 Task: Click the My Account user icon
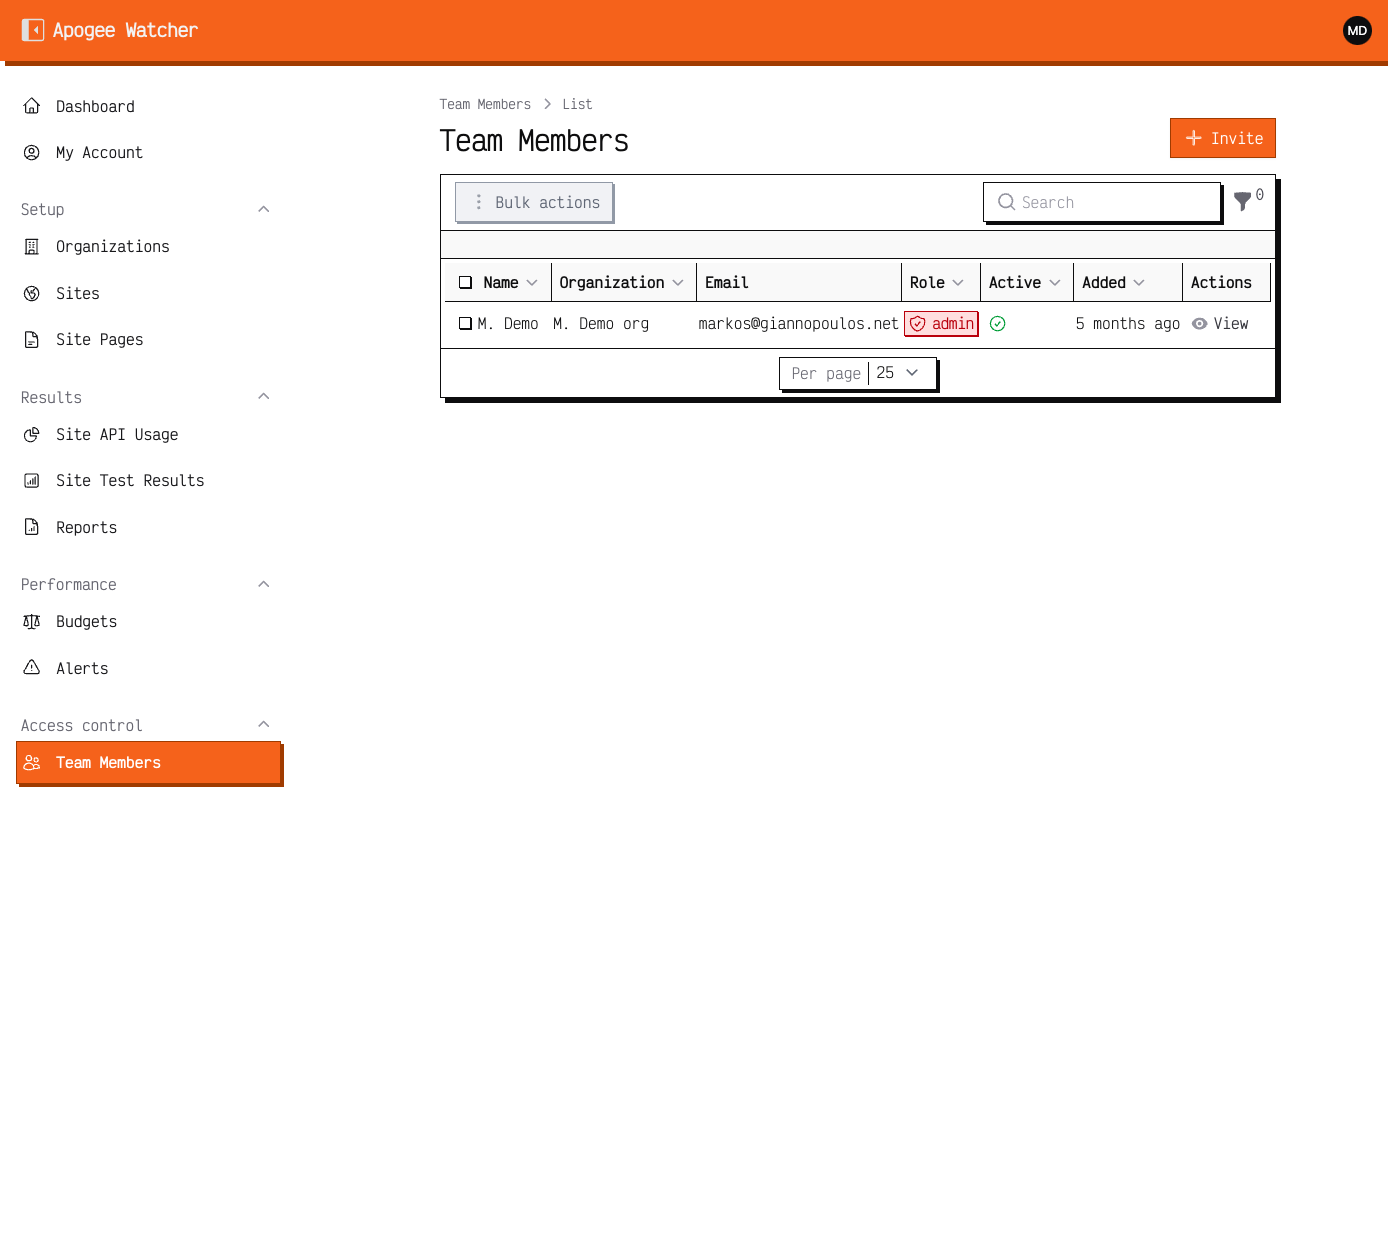pyautogui.click(x=32, y=153)
